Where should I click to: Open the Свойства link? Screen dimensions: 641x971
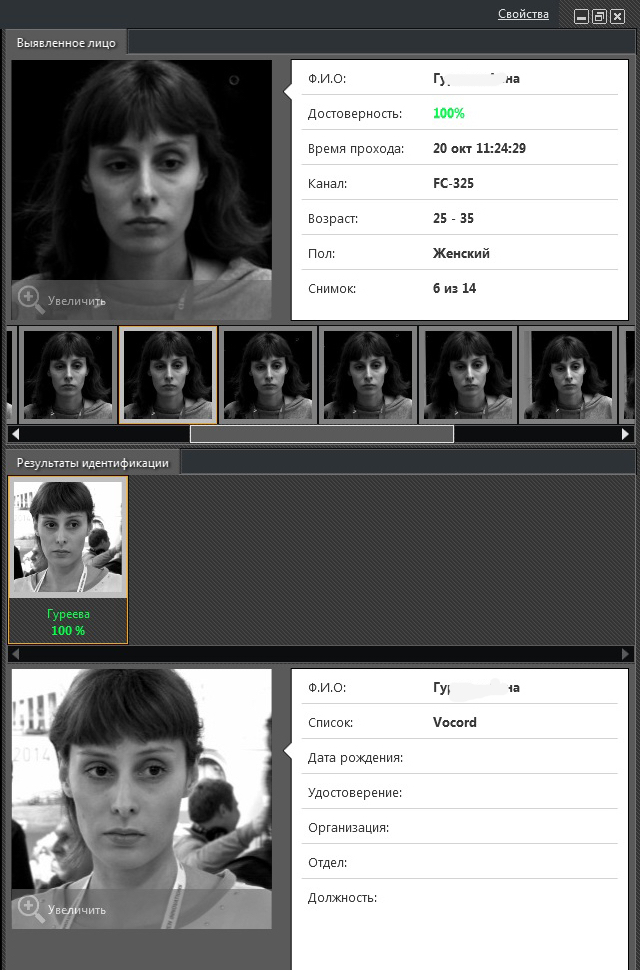[523, 14]
